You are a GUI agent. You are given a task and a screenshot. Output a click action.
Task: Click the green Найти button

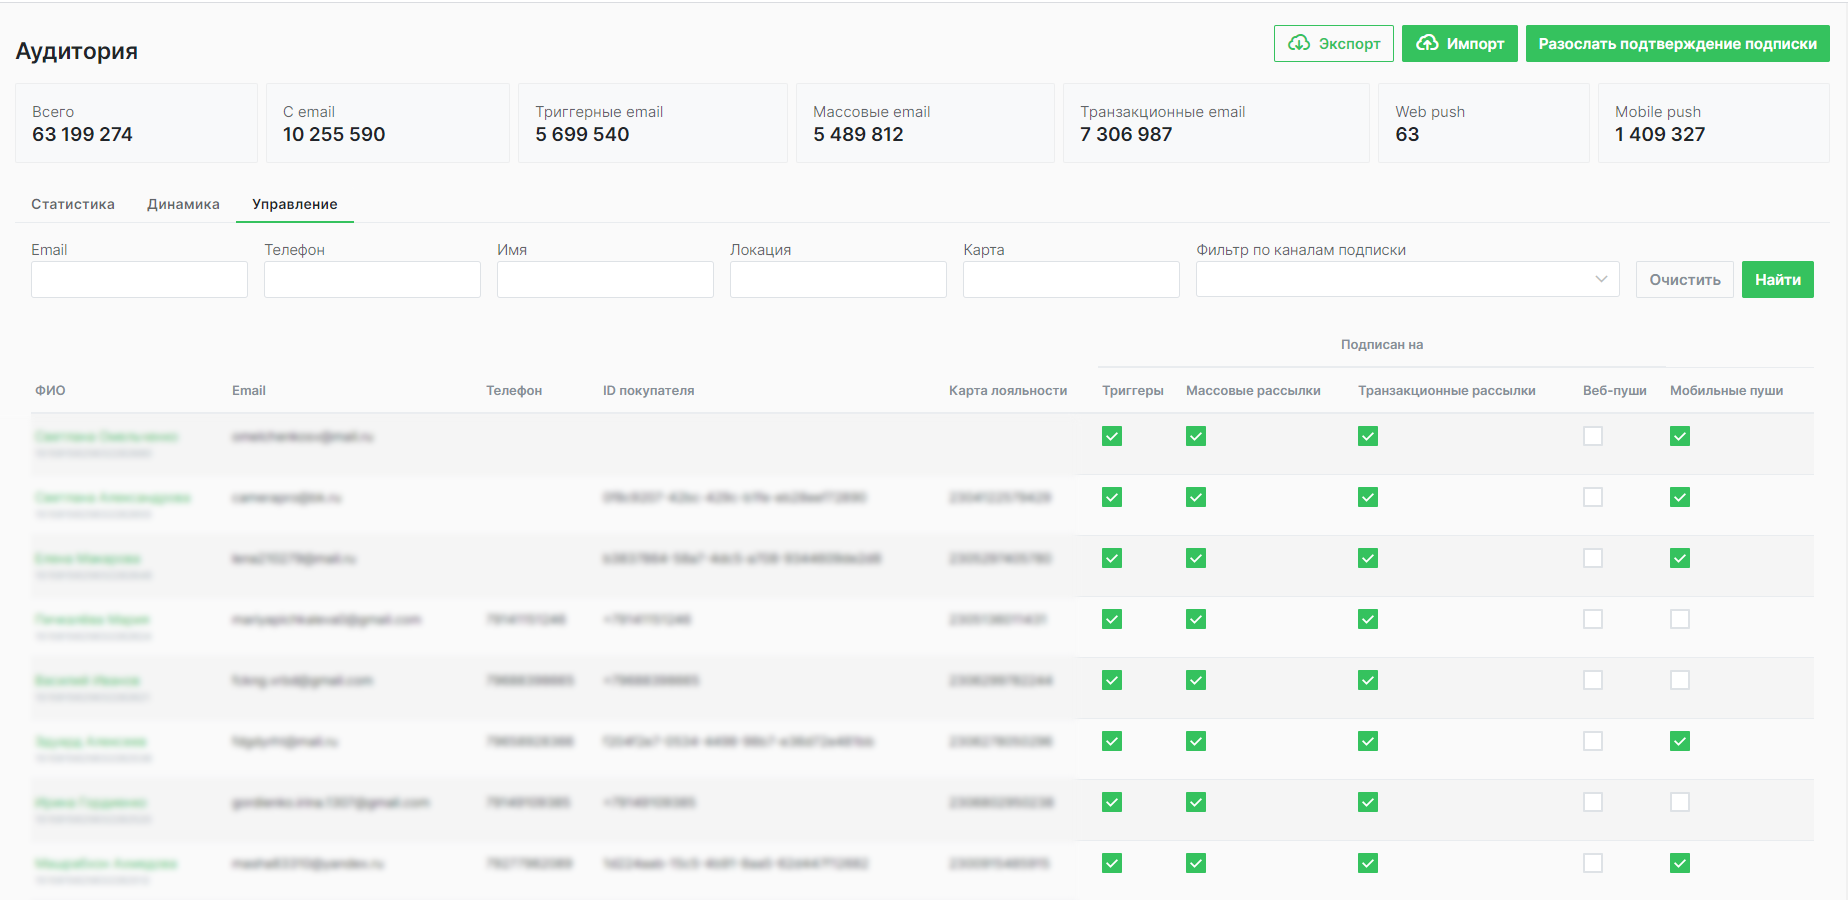(1777, 279)
